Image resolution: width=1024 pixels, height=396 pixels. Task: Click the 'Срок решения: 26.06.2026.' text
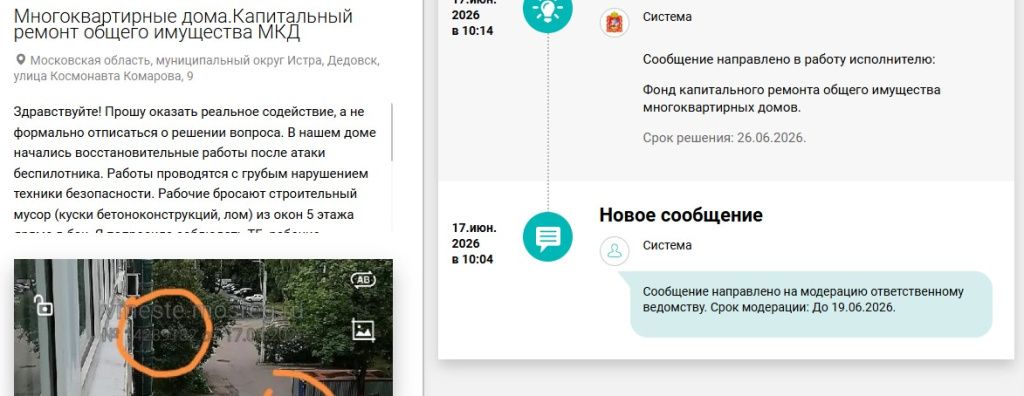point(724,139)
